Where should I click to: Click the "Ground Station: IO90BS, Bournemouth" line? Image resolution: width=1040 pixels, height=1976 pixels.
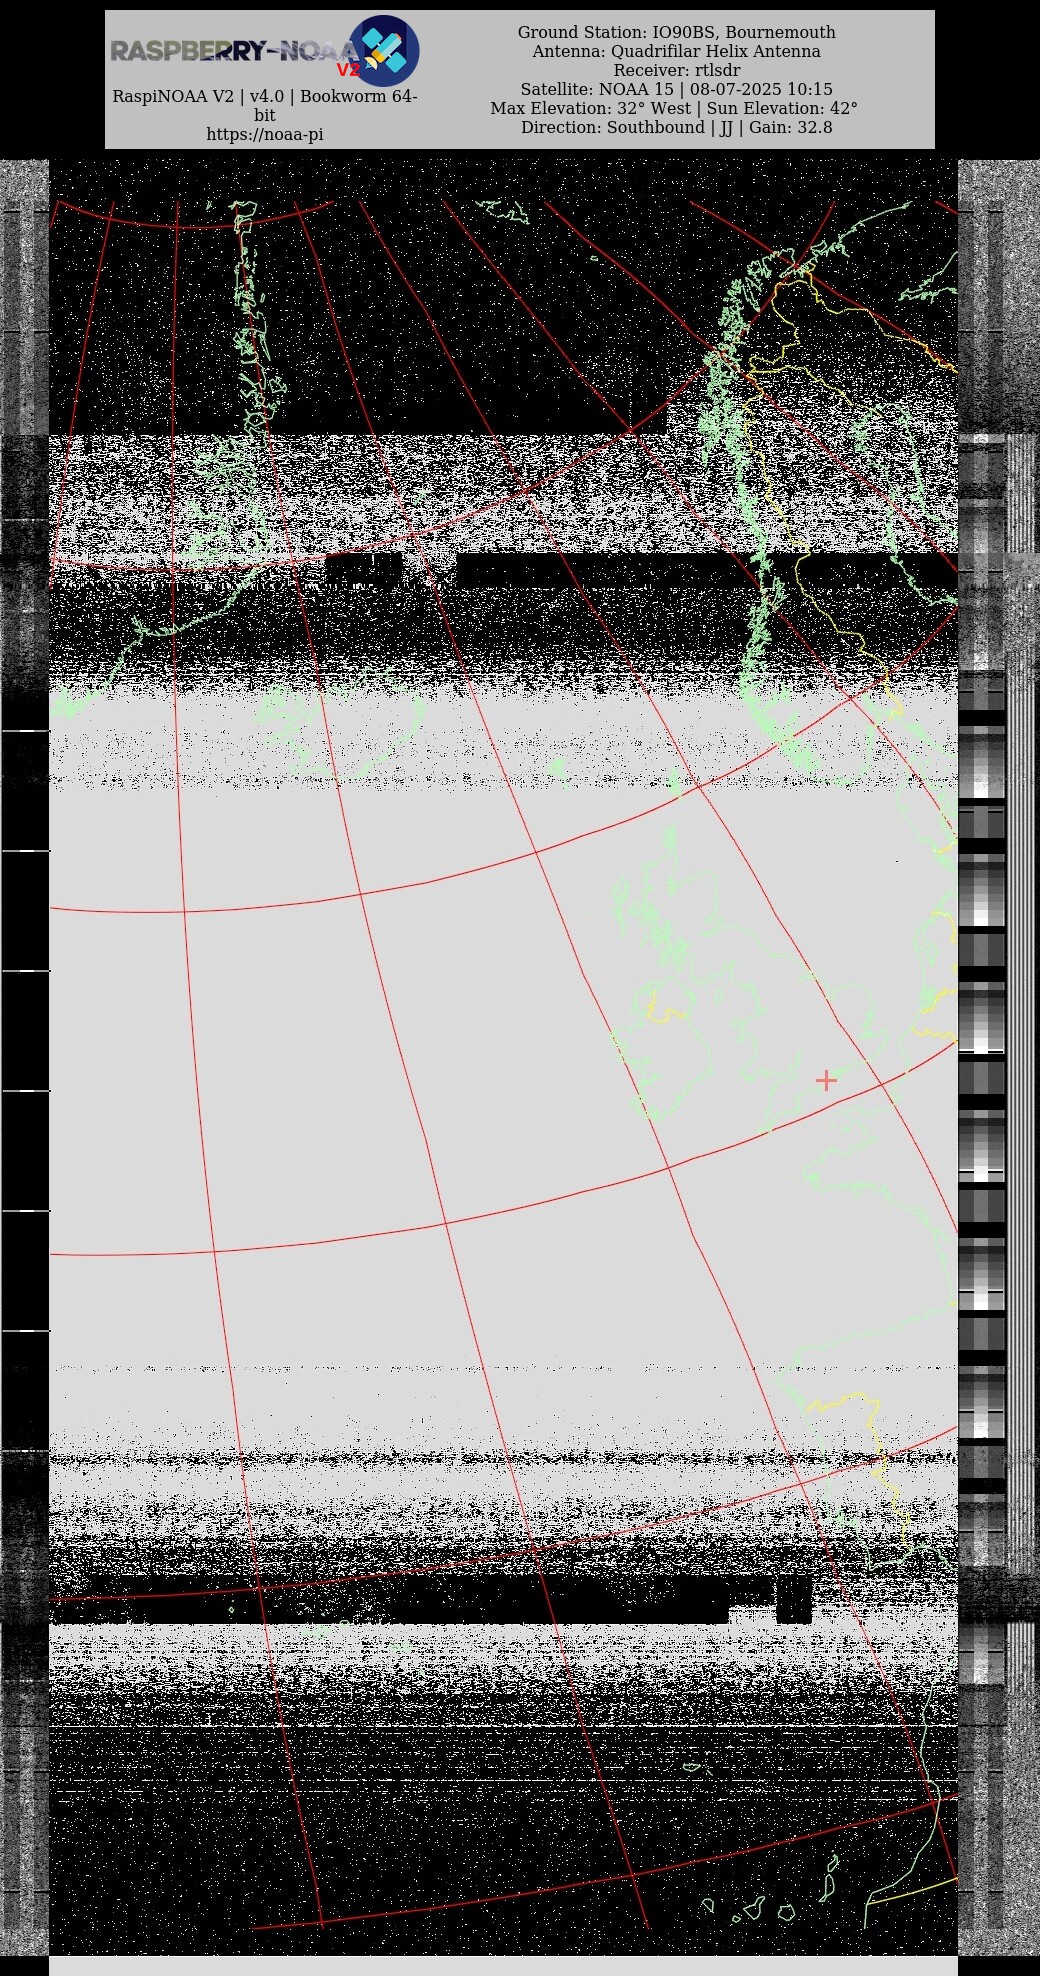(x=677, y=32)
